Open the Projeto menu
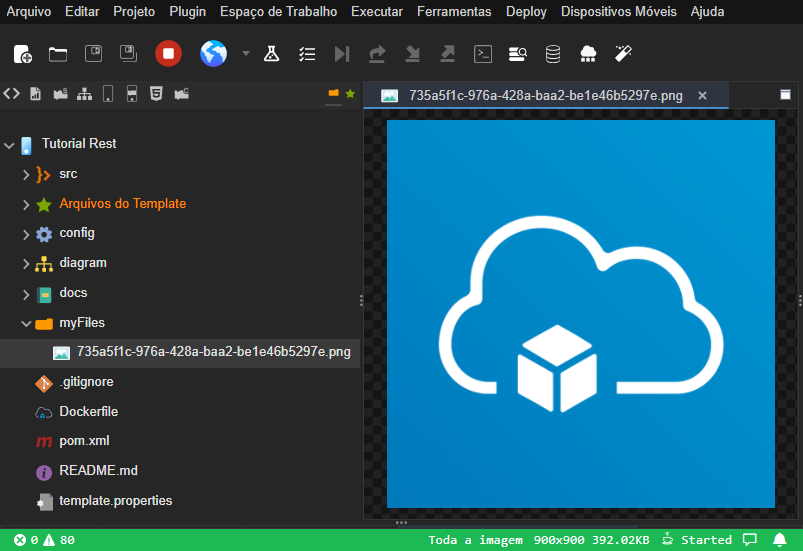 click(x=134, y=11)
